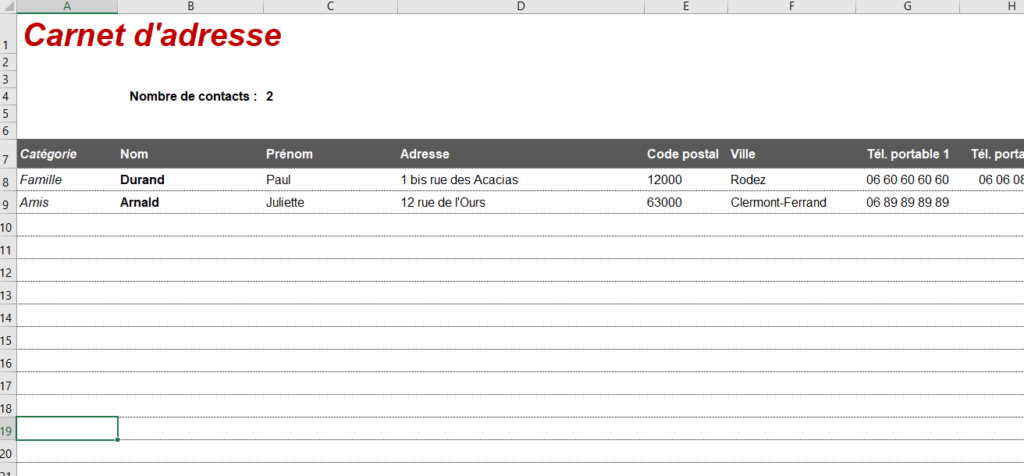Select column F header
The image size is (1024, 476).
tap(792, 7)
